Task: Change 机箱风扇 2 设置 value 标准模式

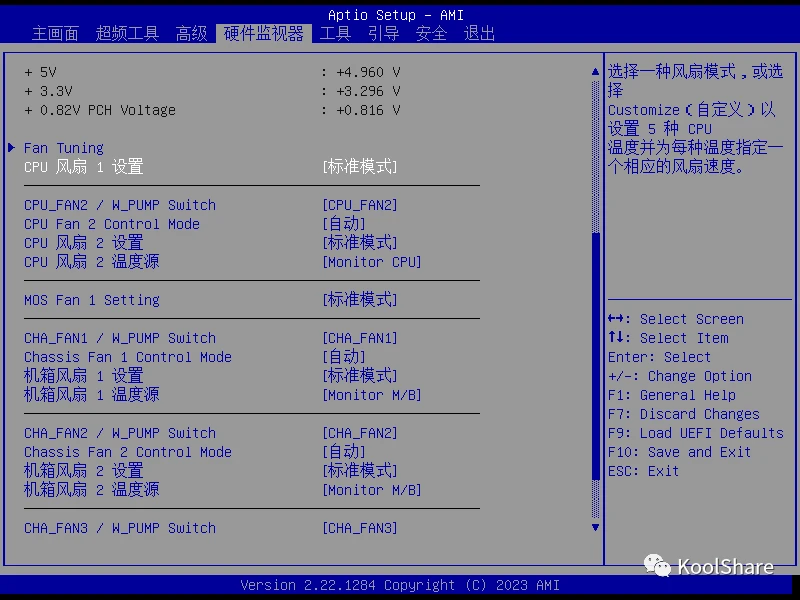Action: pos(360,470)
